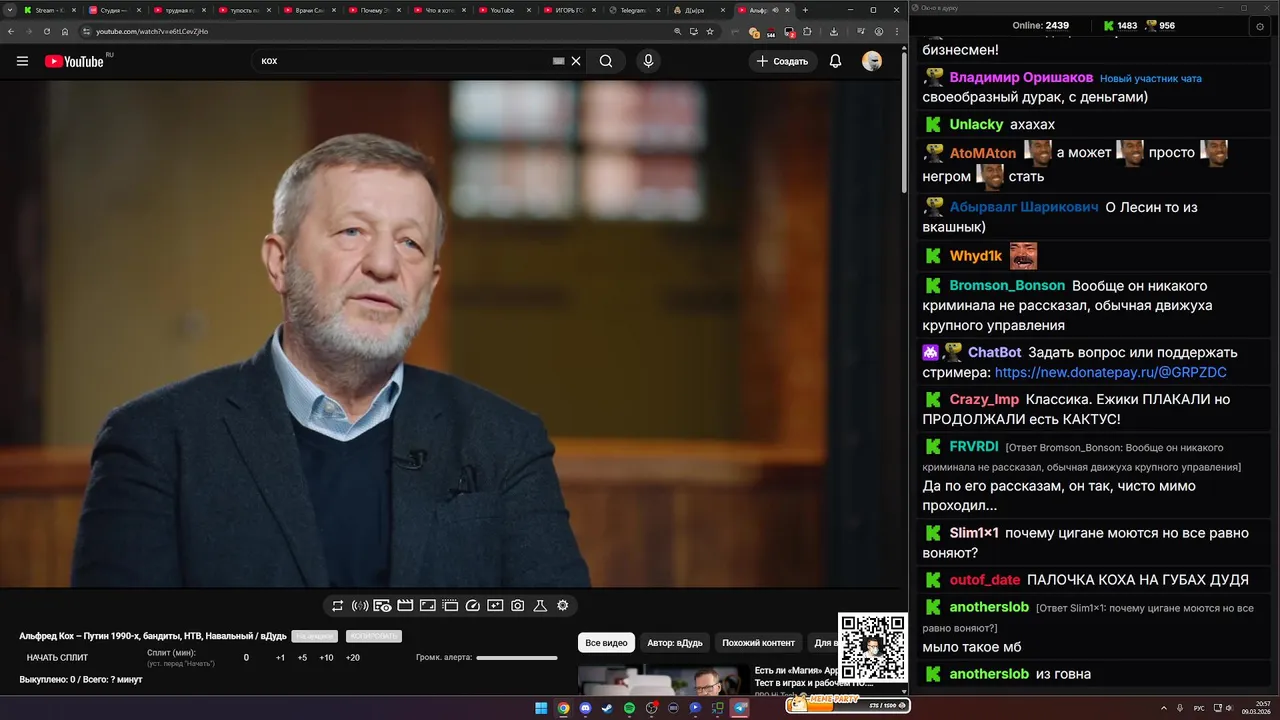
Task: Open Discord from the taskbar
Action: [585, 708]
